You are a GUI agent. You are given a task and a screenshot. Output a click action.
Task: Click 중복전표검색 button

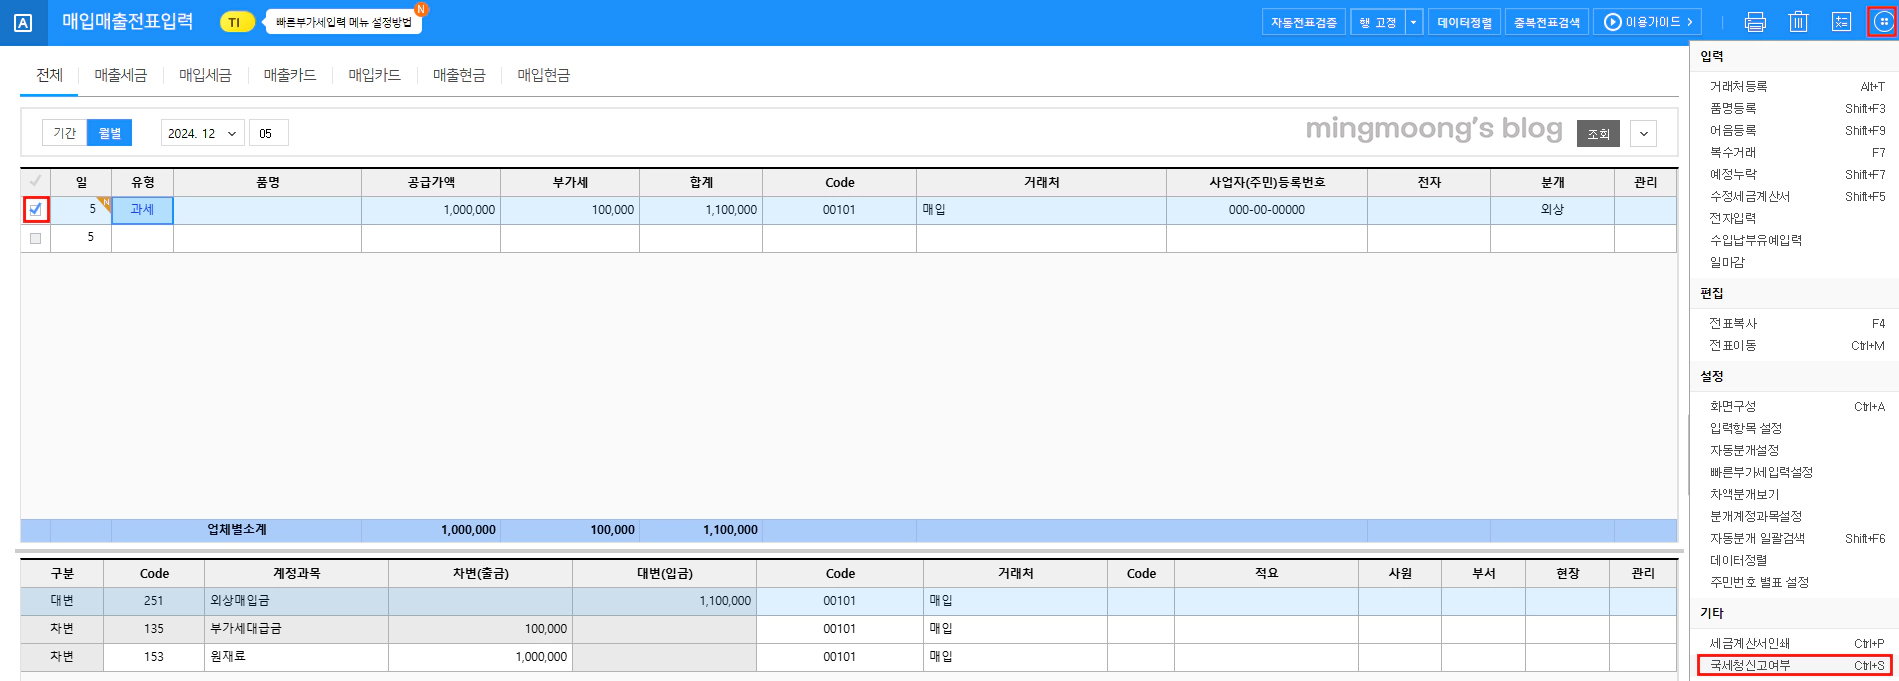pos(1546,22)
